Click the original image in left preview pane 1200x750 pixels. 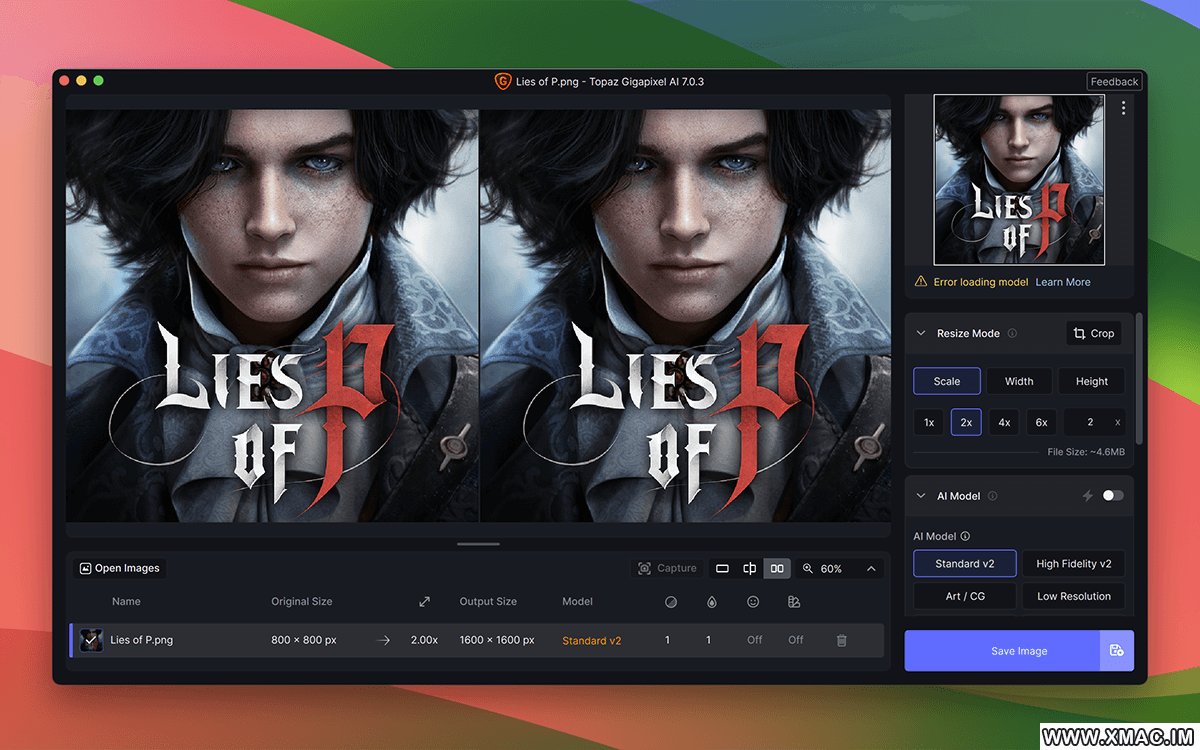272,315
